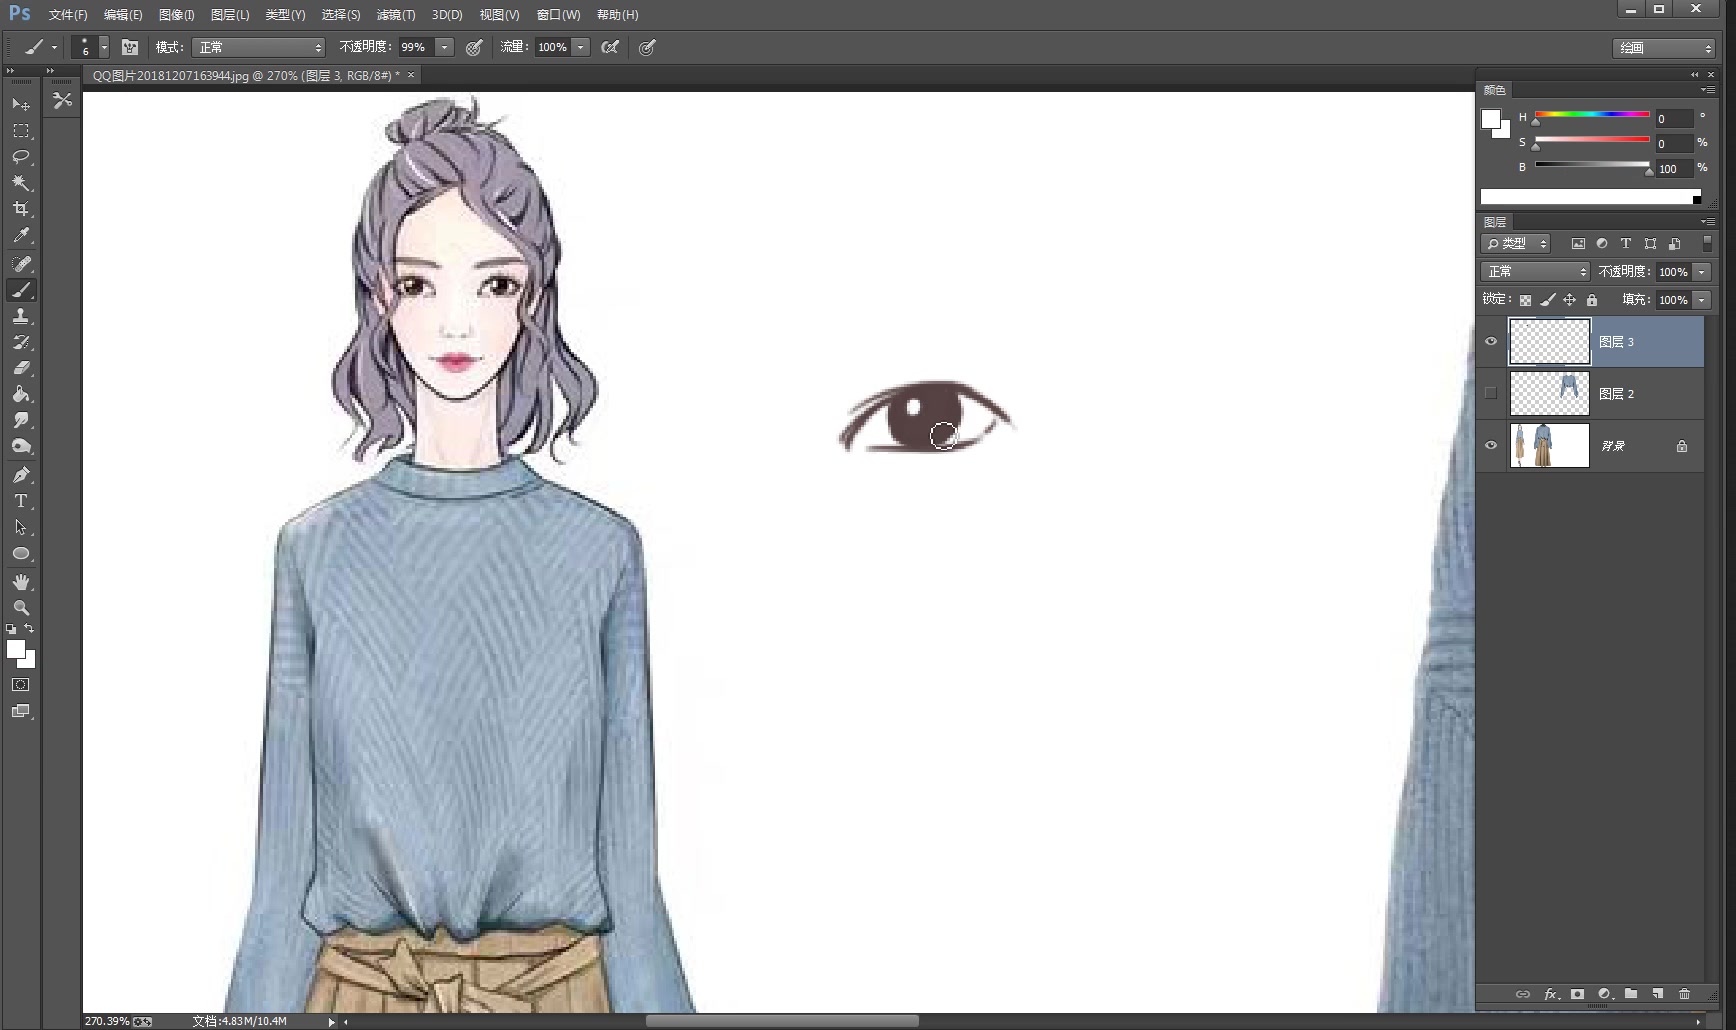The image size is (1736, 1030).
Task: Swap foreground and background colors
Action: pos(29,628)
